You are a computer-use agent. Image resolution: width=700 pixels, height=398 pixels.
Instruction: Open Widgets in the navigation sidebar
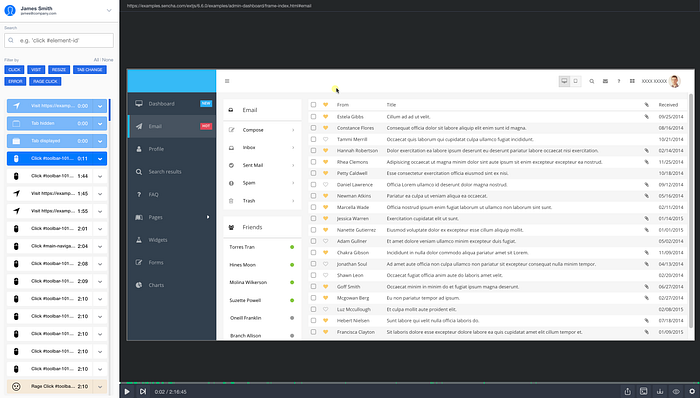click(171, 240)
